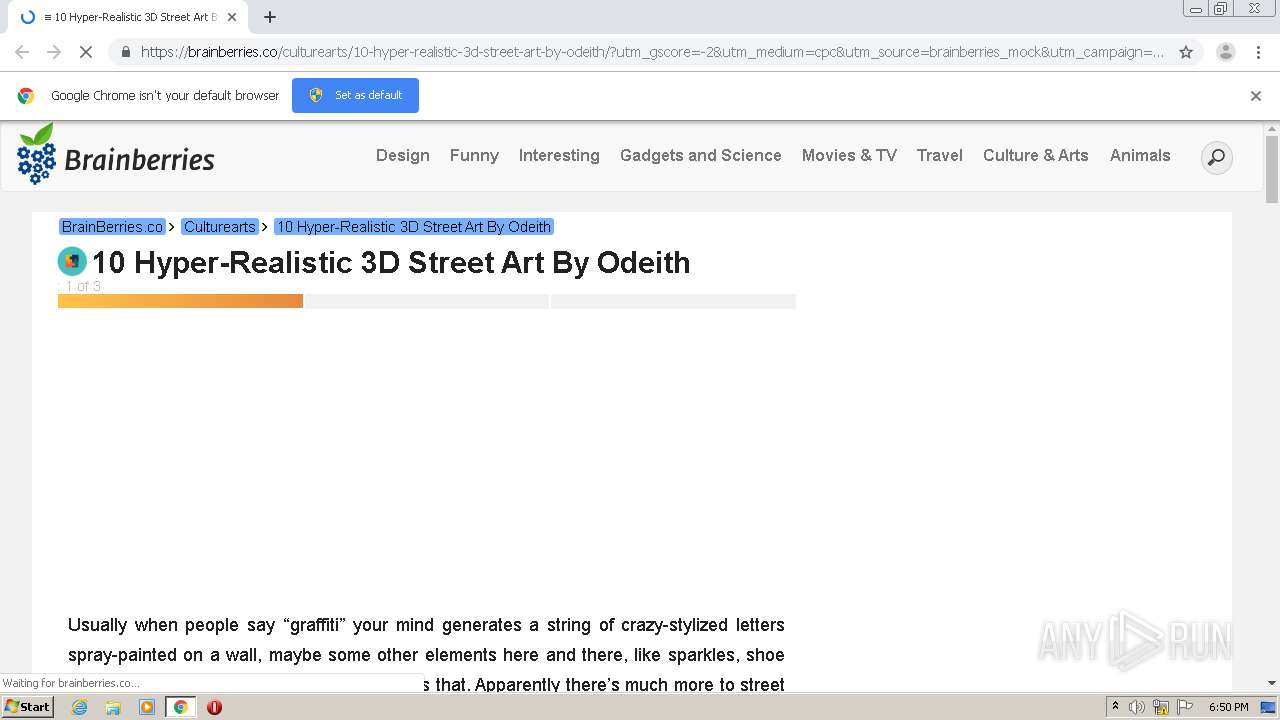Show hidden system tray icons
Screen dimensions: 1280x720
coord(1115,706)
